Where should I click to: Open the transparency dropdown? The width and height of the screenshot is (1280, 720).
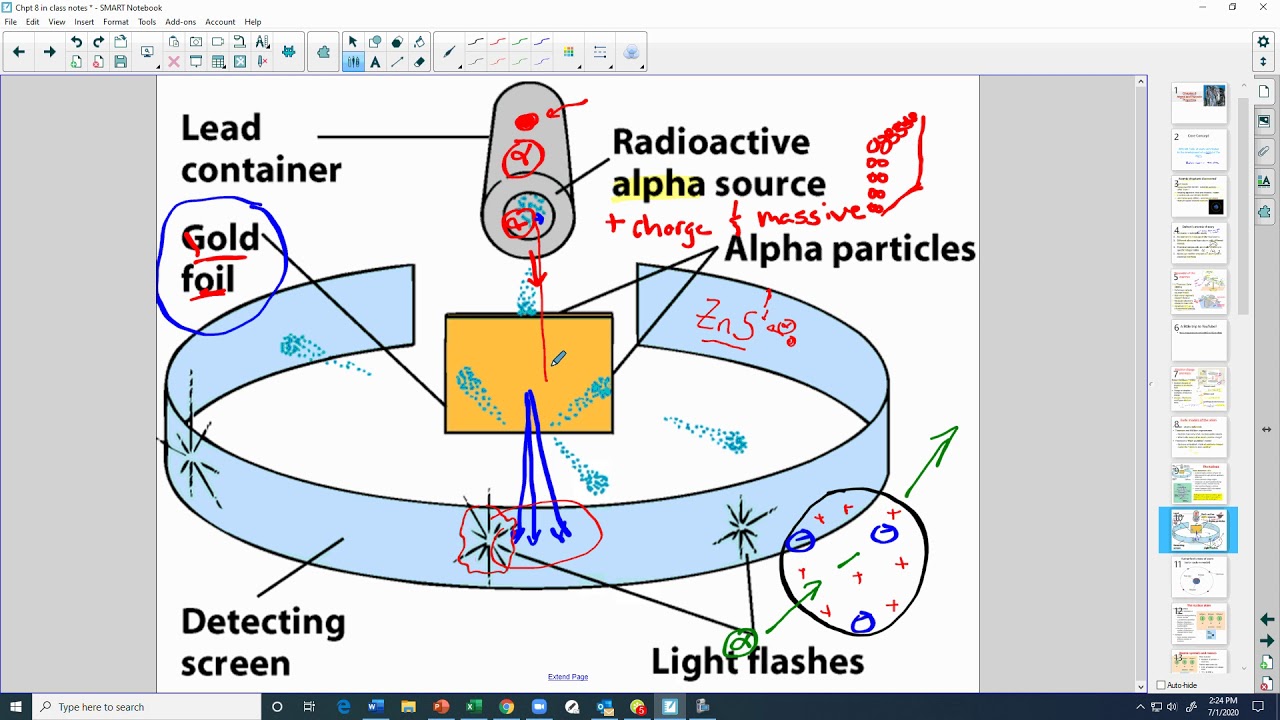pos(632,52)
